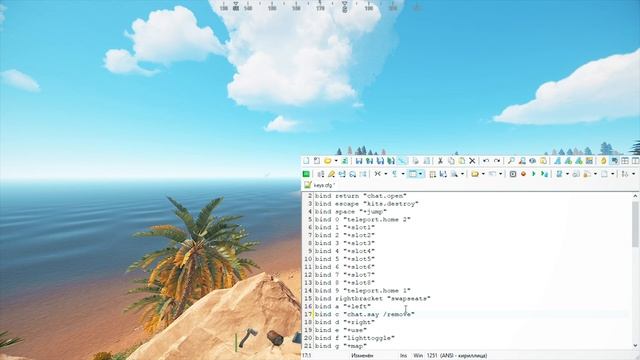Click line 'bind return "chat.open"'
Viewport: 640px width, 360px height.
coord(360,196)
